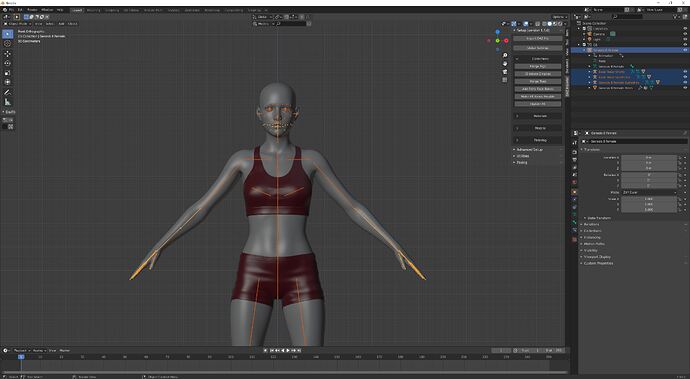Toggle Location X lock icon
This screenshot has width=690, height=379.
pos(680,157)
